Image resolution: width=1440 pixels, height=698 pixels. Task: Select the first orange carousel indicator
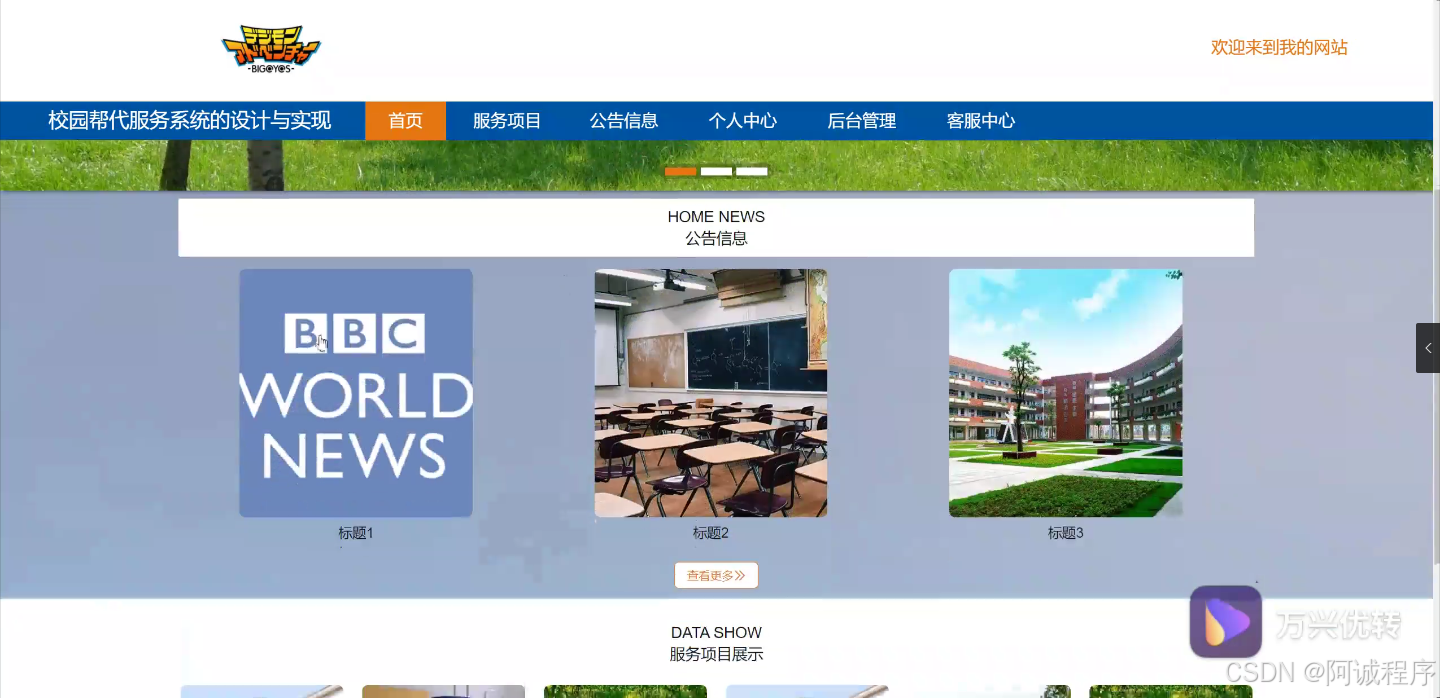(681, 172)
